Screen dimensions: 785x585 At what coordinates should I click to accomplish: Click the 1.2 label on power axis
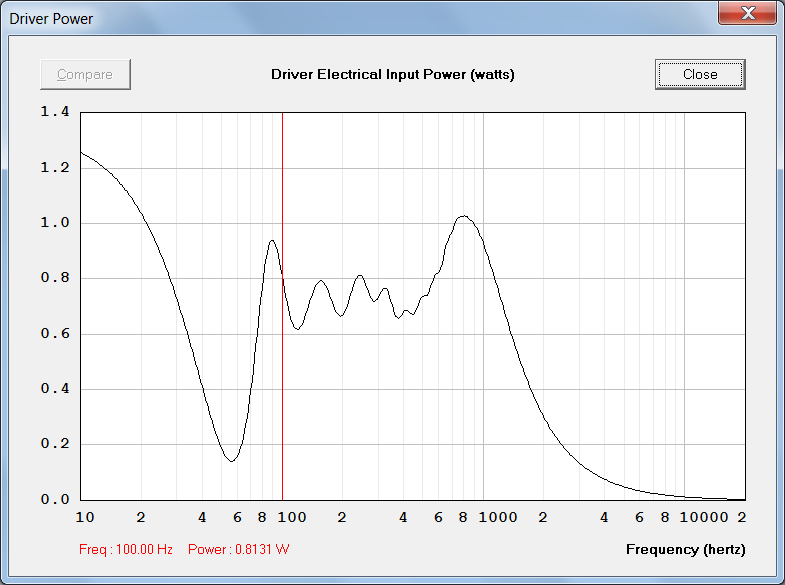click(x=55, y=167)
